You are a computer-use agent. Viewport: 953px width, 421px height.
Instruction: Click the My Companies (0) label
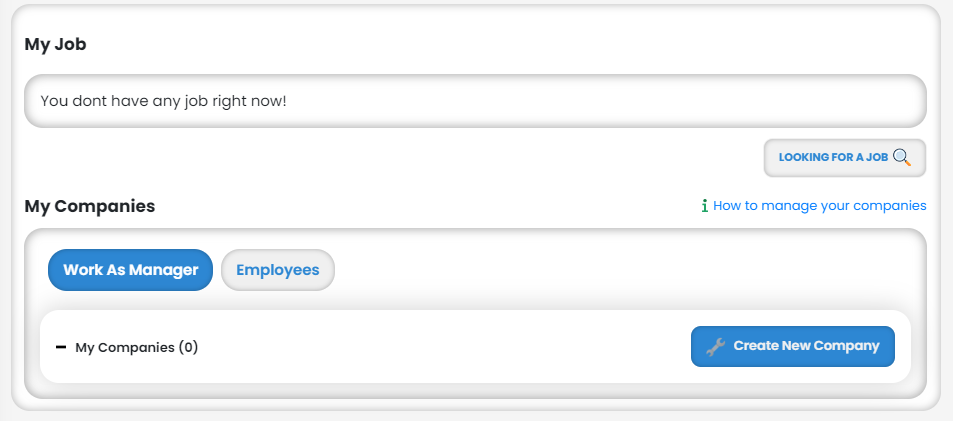pyautogui.click(x=136, y=348)
